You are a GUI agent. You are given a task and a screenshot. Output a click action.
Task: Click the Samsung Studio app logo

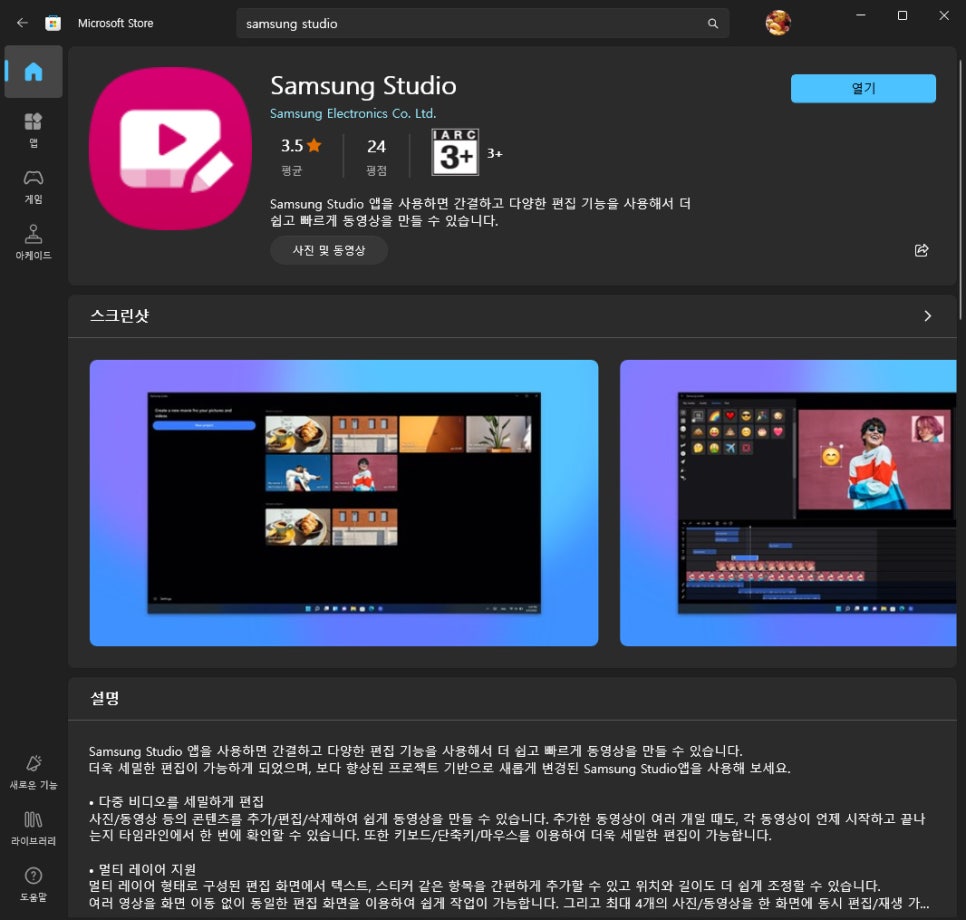tap(170, 149)
